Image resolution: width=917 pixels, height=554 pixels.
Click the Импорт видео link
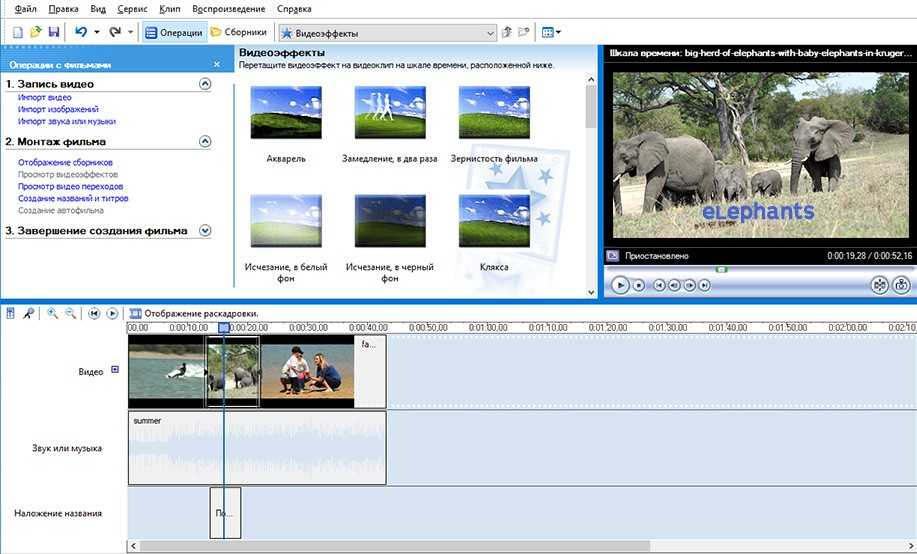point(44,97)
